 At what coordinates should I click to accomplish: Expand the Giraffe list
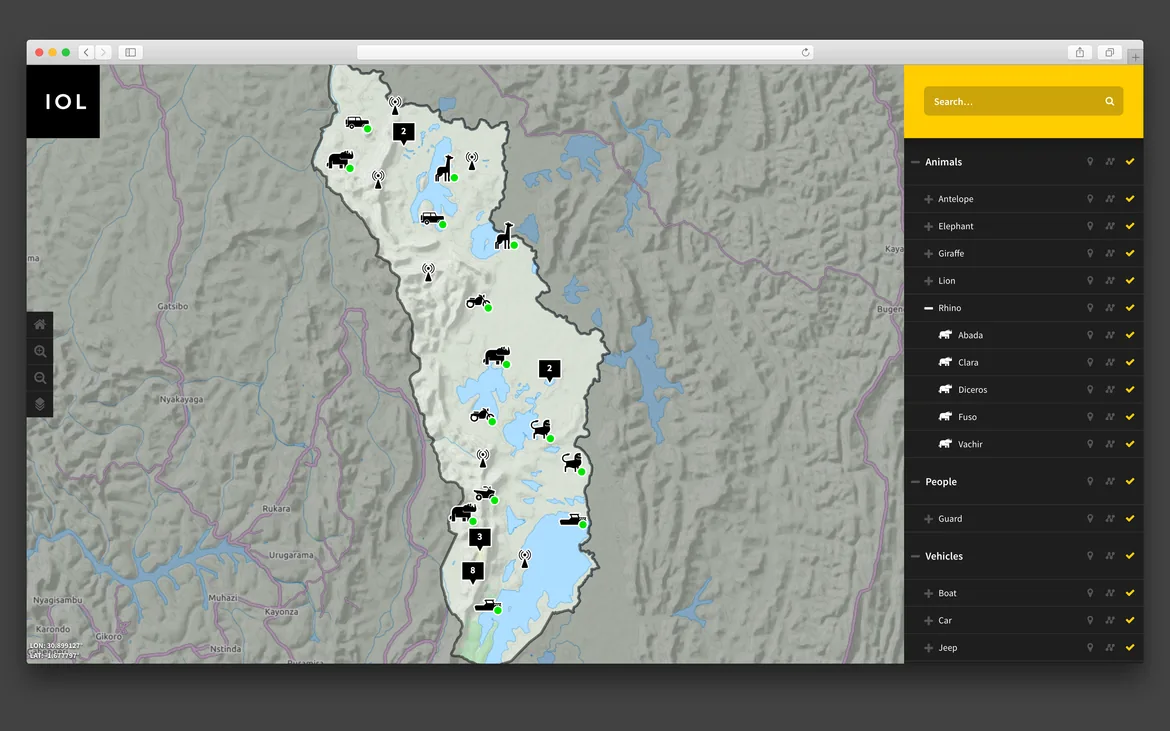[x=928, y=254]
